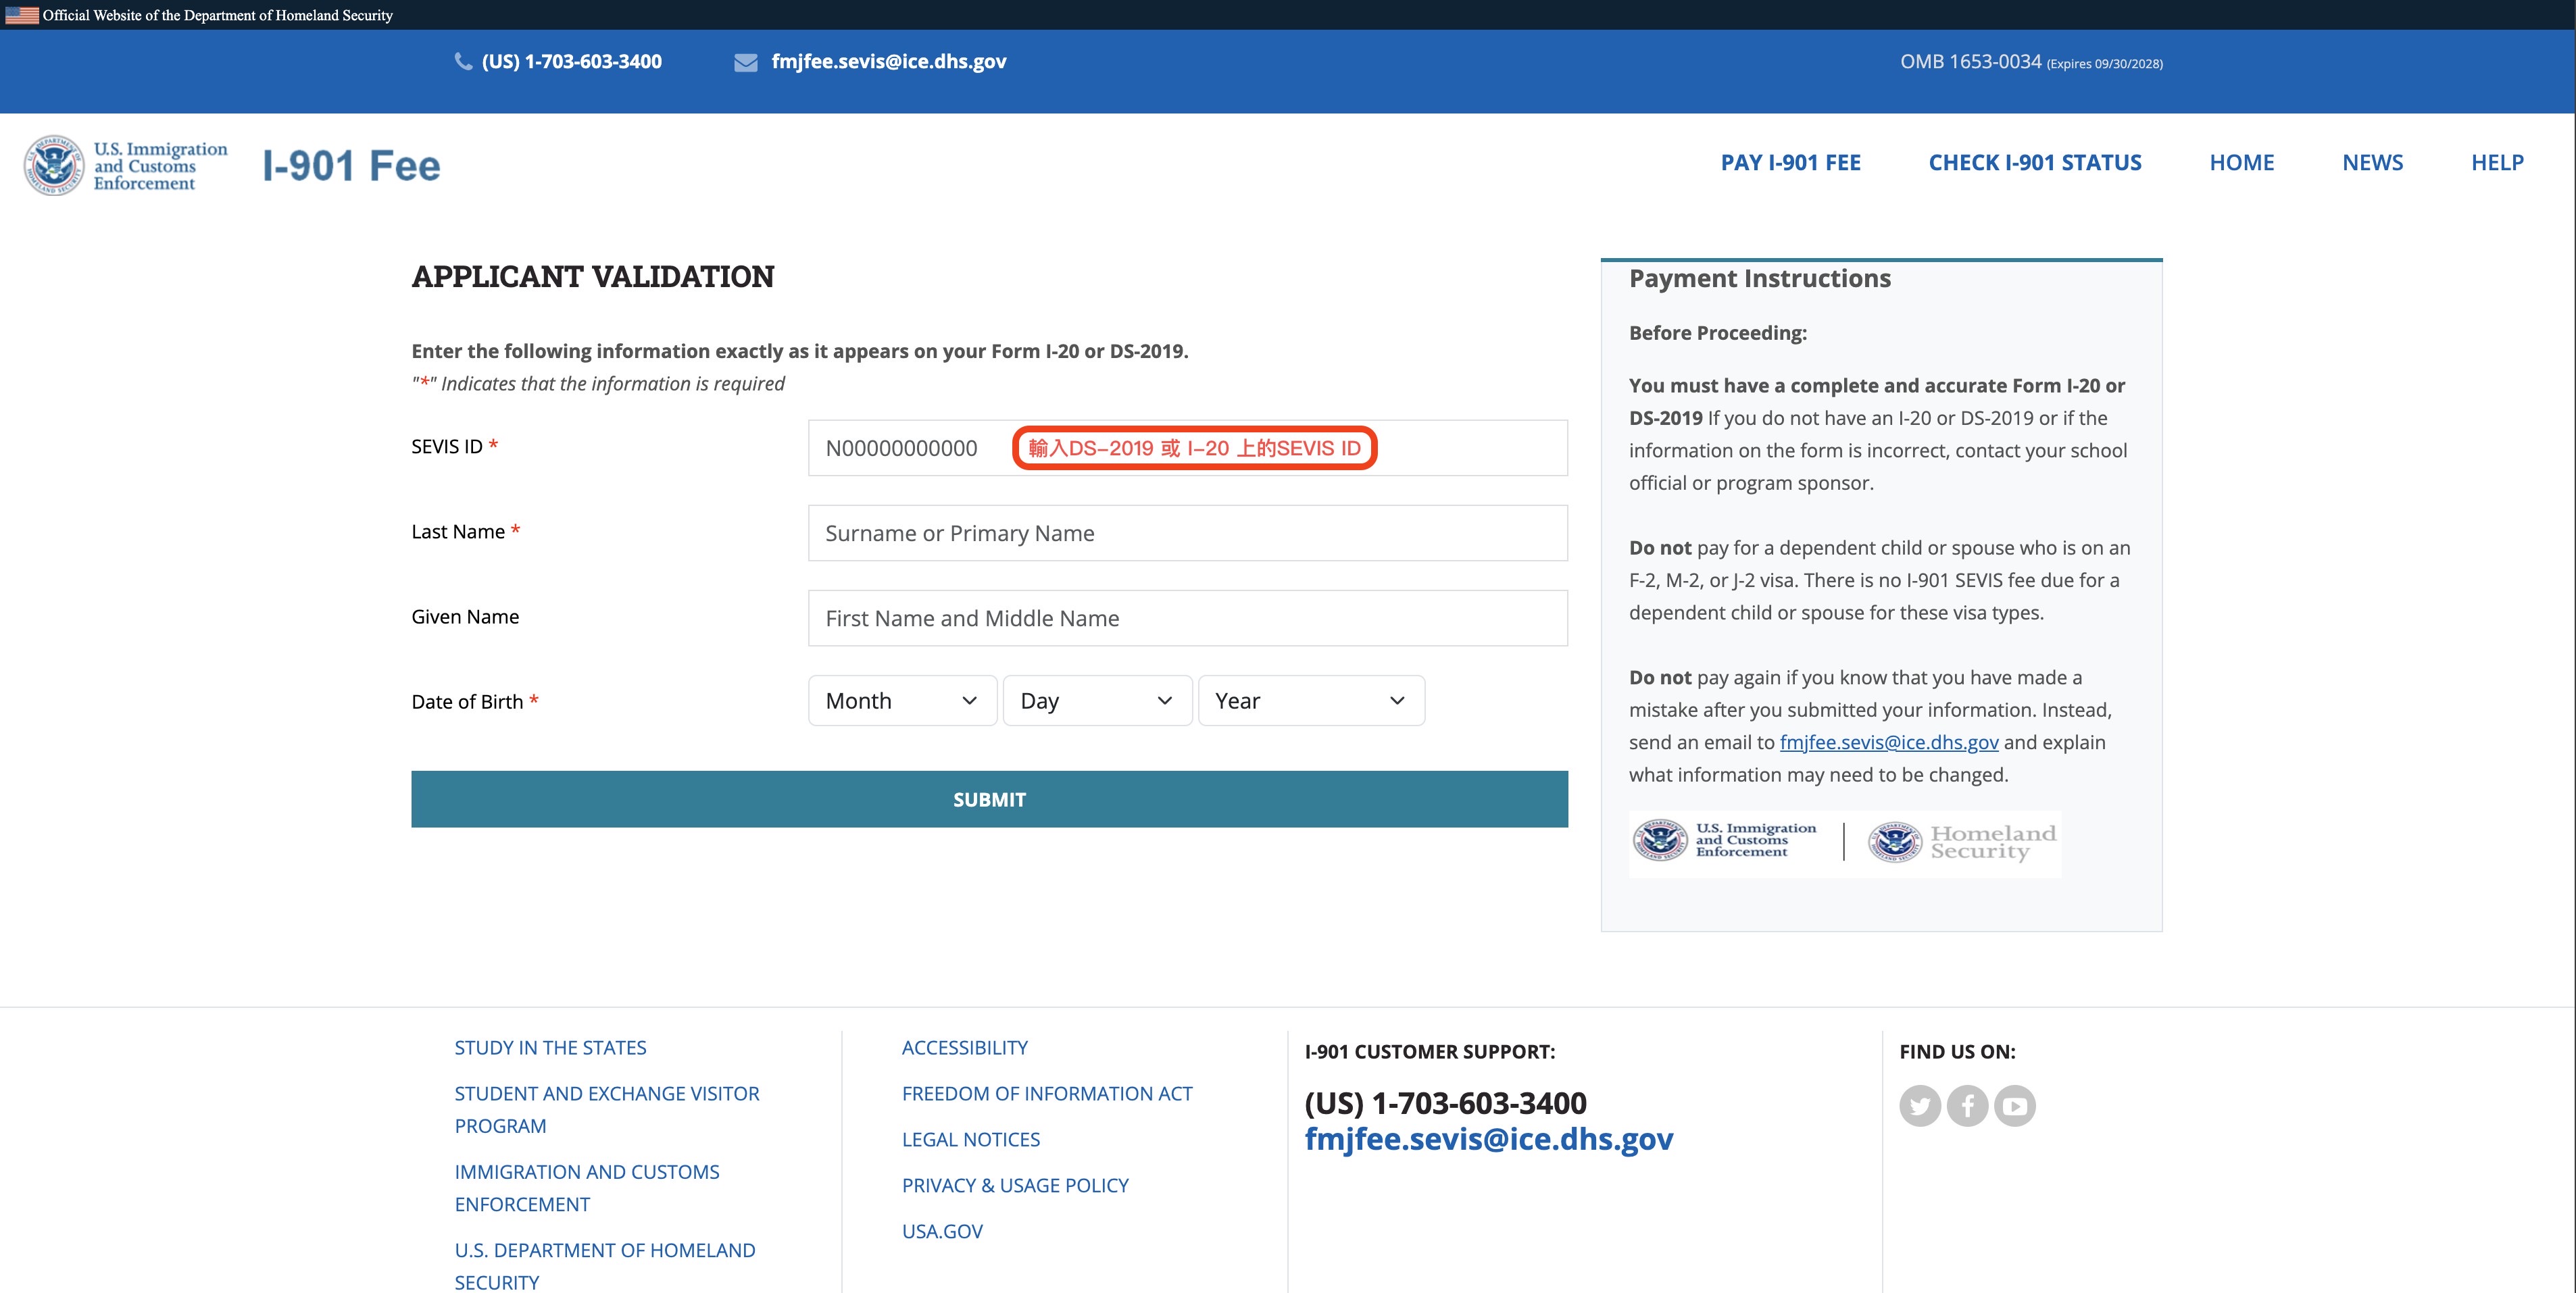Open the STUDY IN THE STATES footer link
2576x1293 pixels.
click(x=550, y=1048)
